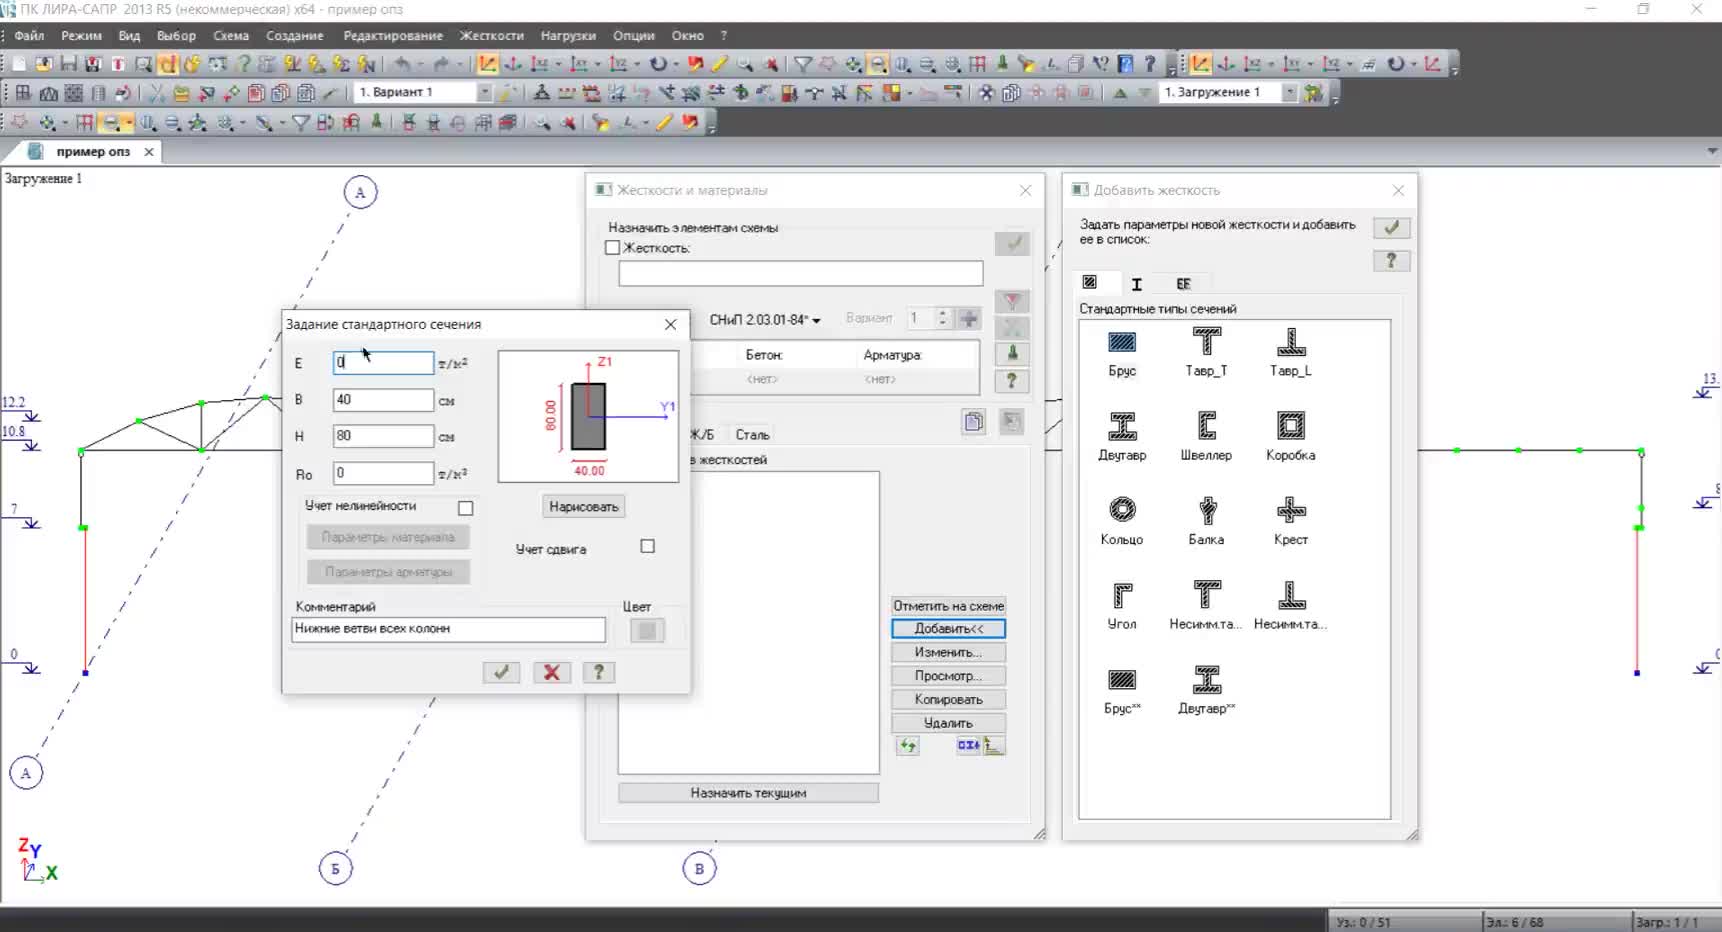This screenshot has width=1722, height=932.
Task: Open the Файл menu
Action: click(x=29, y=36)
